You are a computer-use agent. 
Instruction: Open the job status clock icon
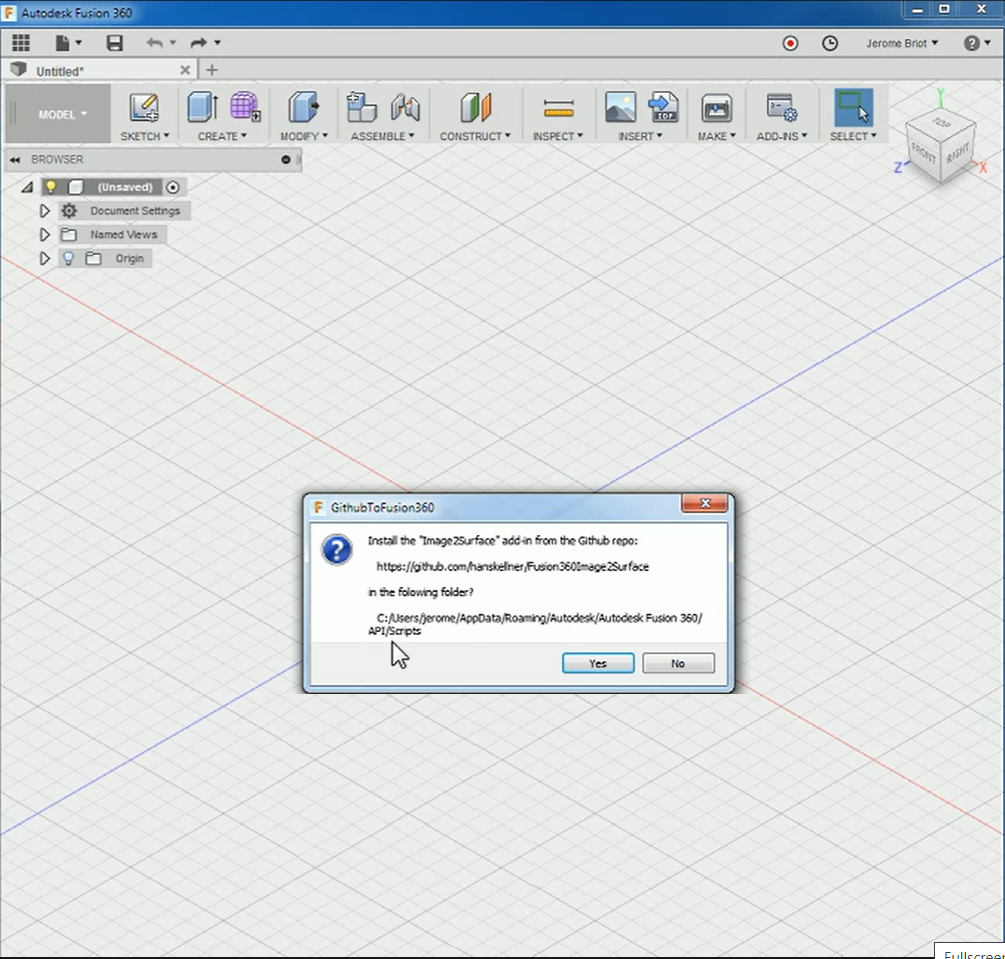(x=830, y=43)
